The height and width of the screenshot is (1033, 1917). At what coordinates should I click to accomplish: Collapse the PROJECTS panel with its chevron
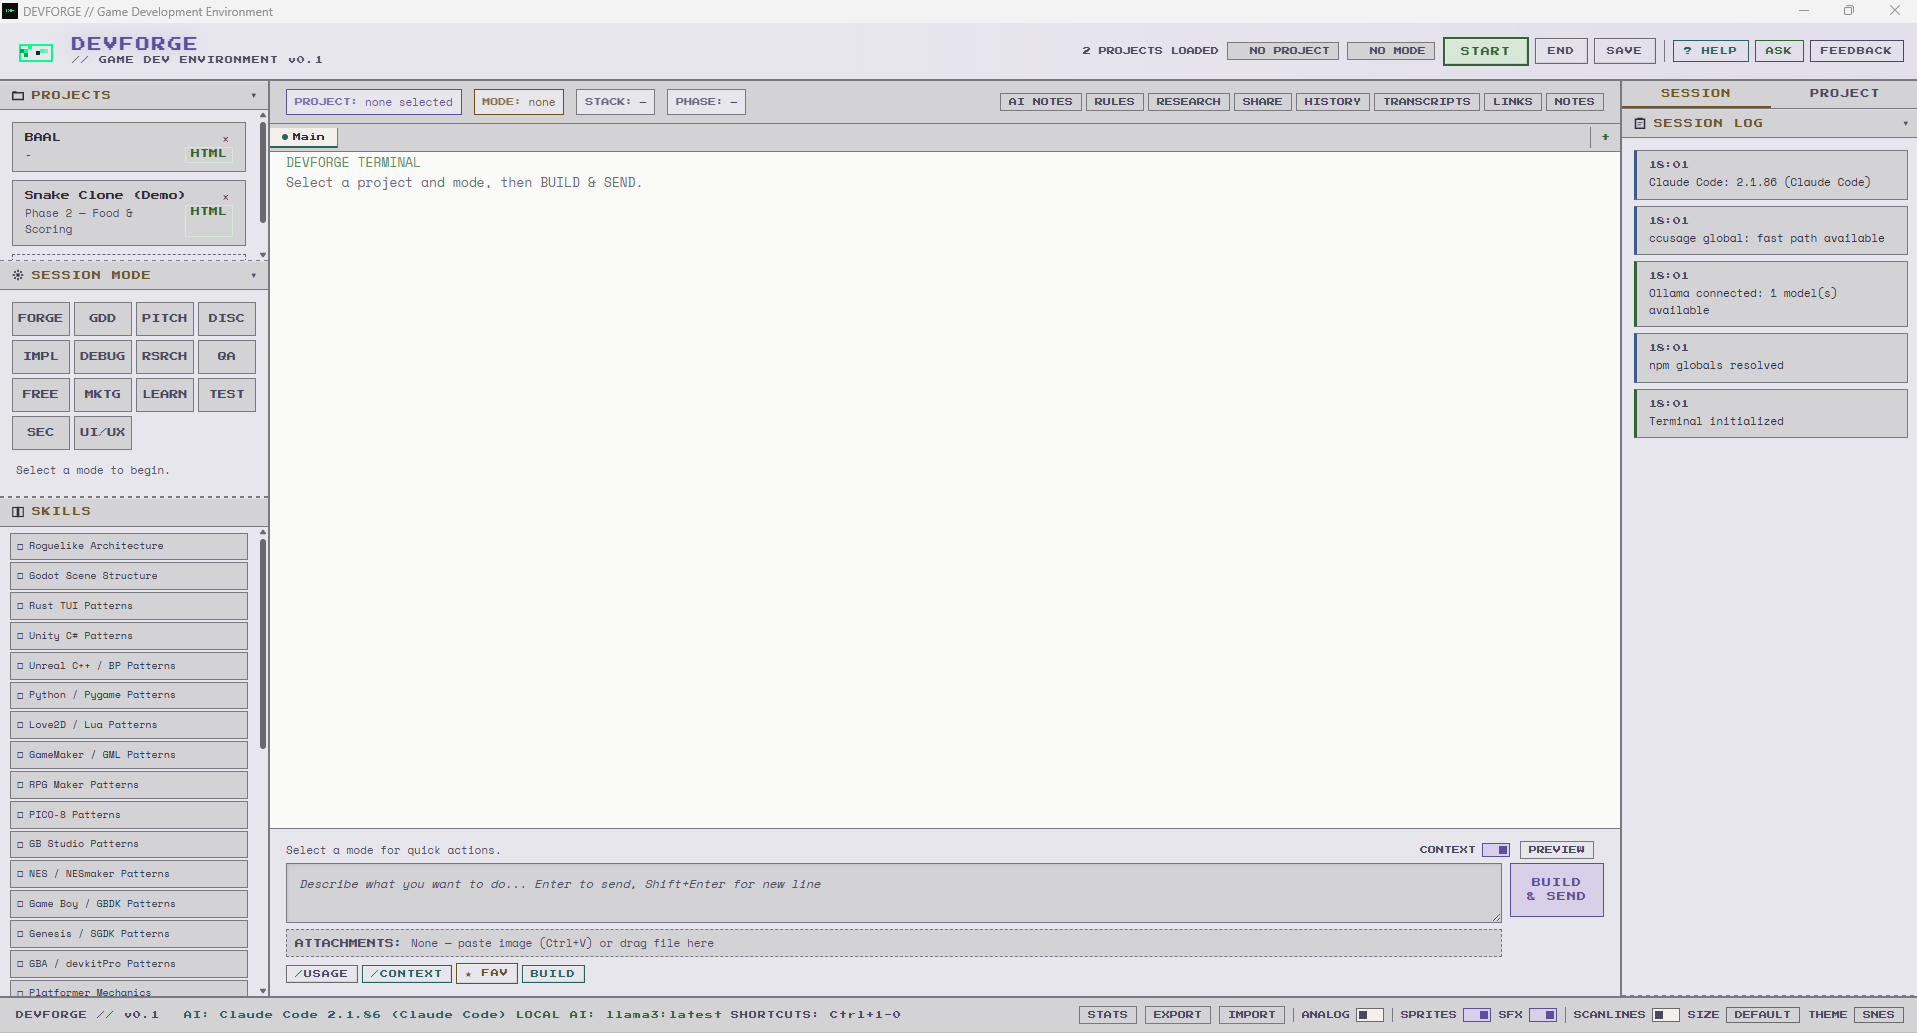click(x=254, y=94)
